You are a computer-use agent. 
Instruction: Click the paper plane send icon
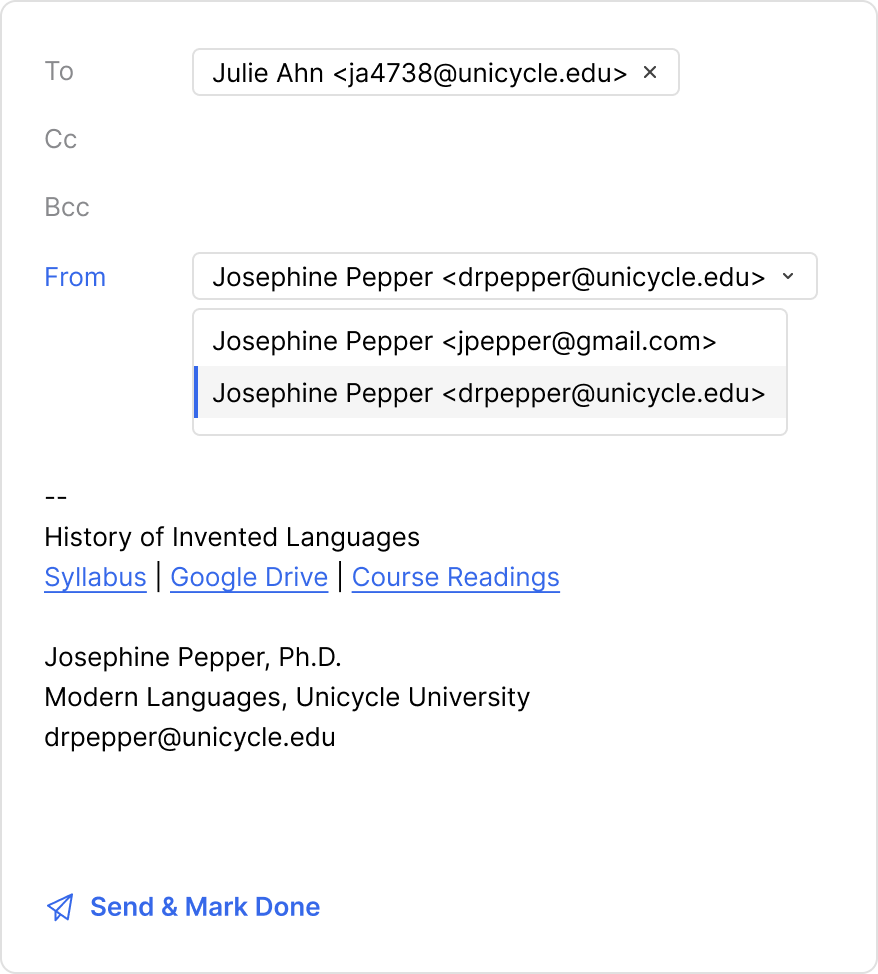[60, 908]
